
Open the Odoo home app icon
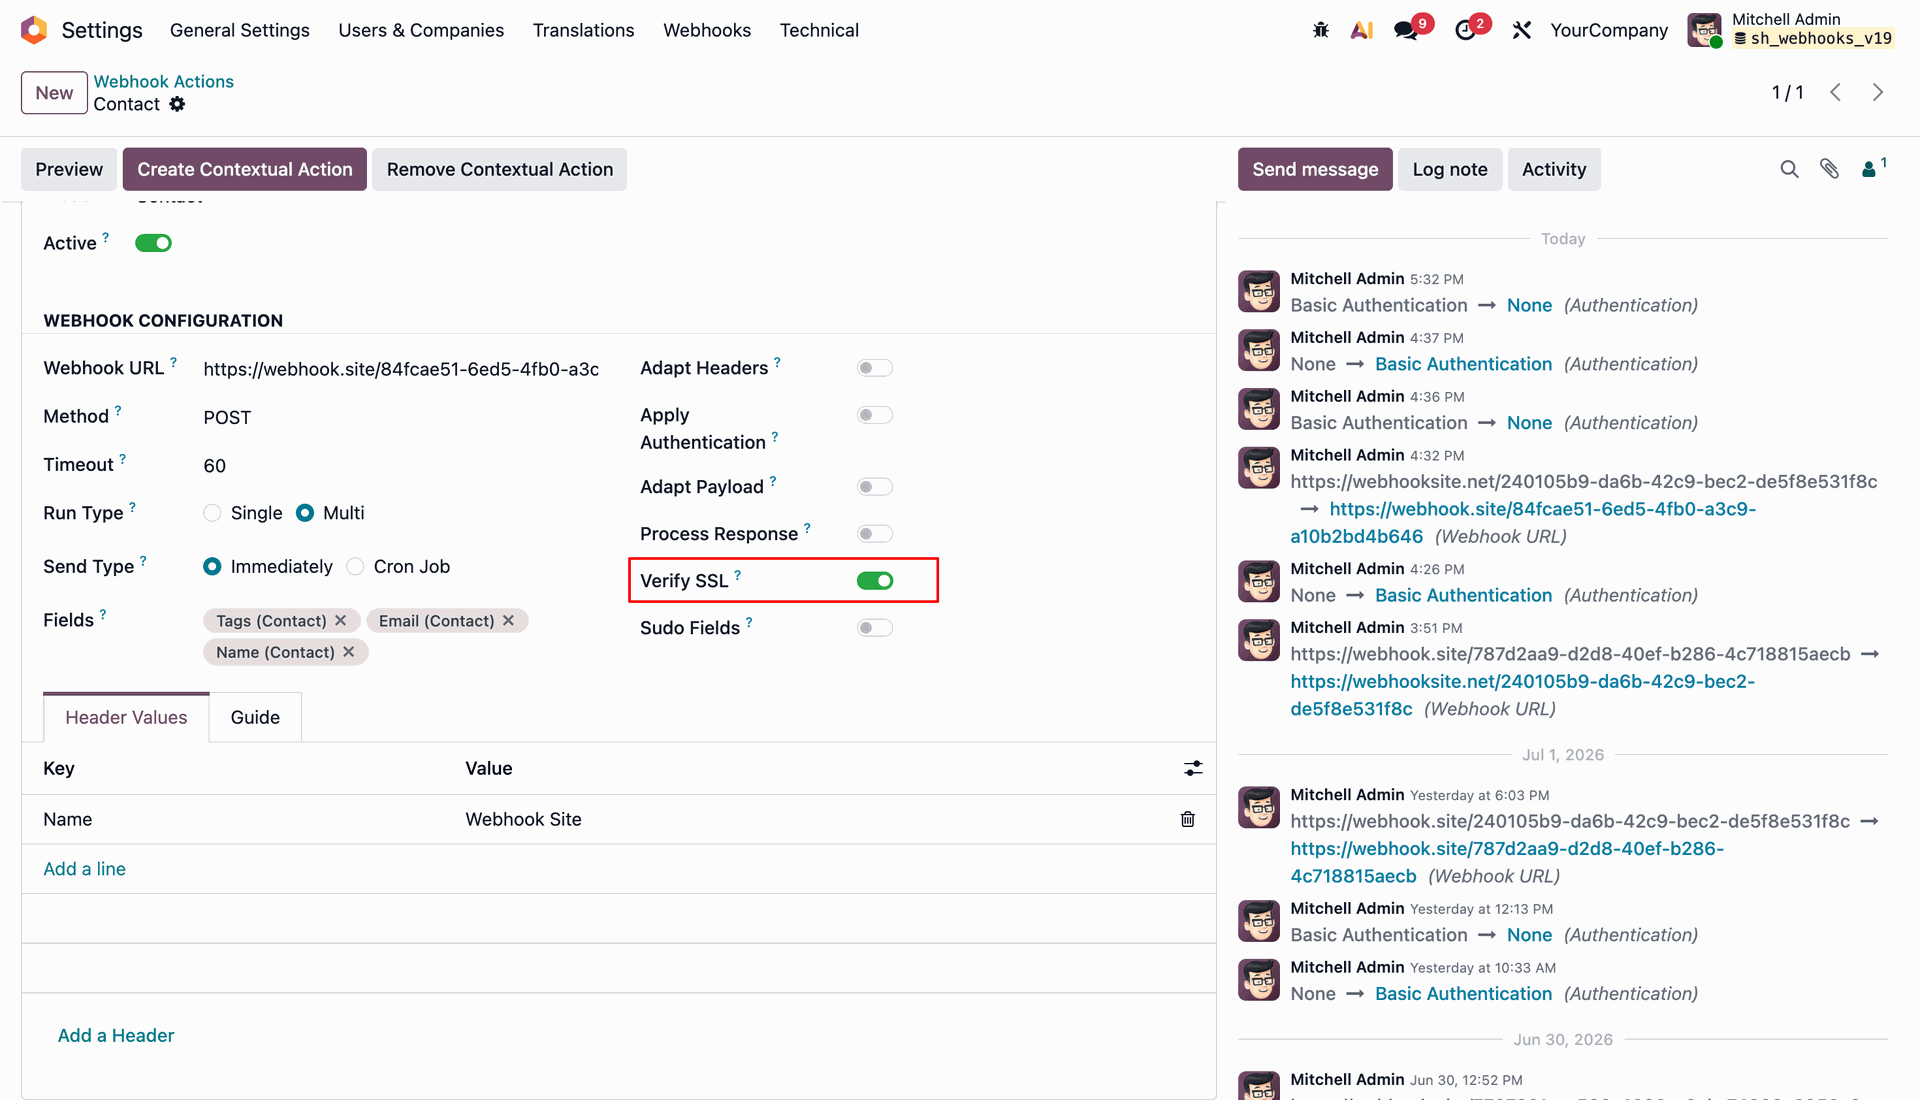click(34, 30)
